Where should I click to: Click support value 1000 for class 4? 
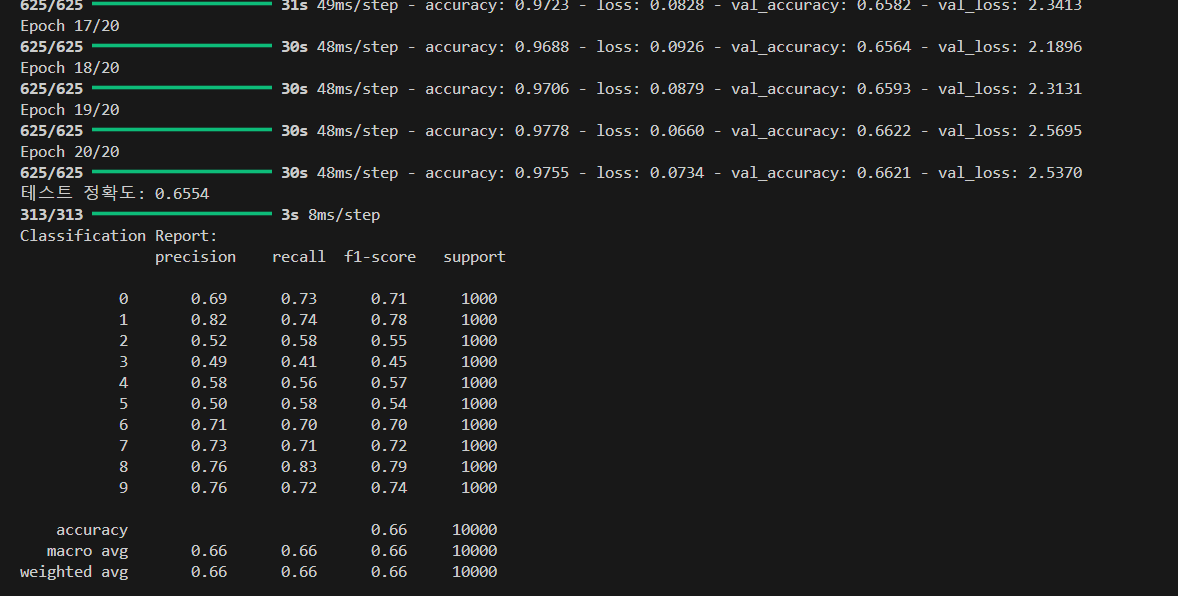click(479, 383)
